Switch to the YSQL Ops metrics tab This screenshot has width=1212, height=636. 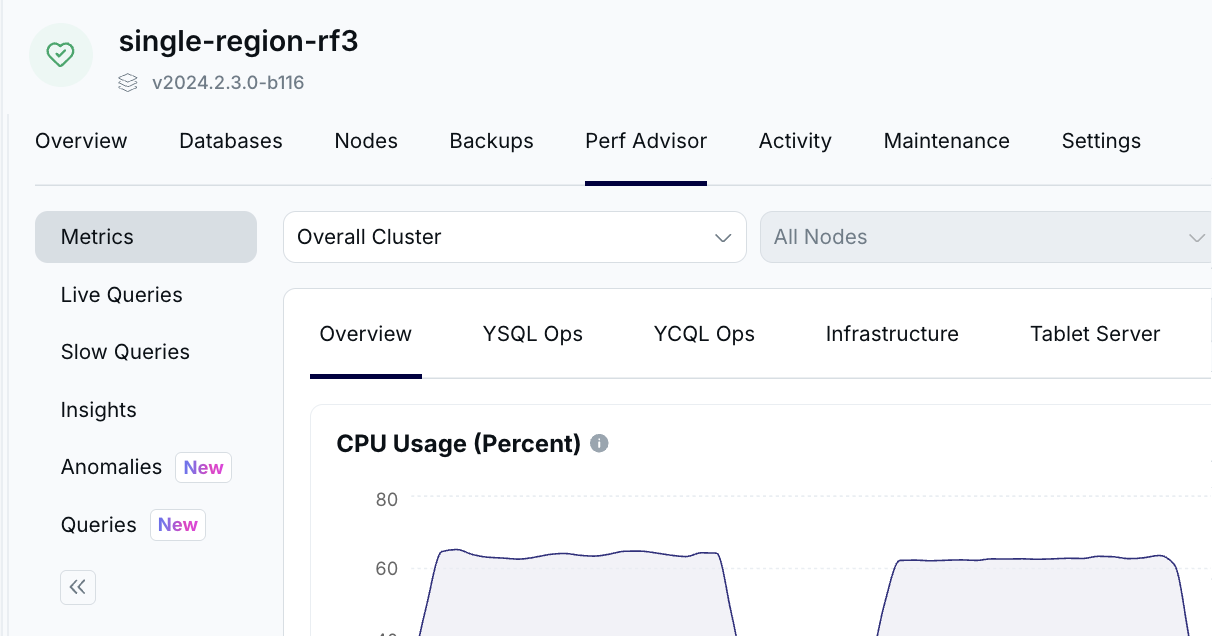[x=532, y=334]
